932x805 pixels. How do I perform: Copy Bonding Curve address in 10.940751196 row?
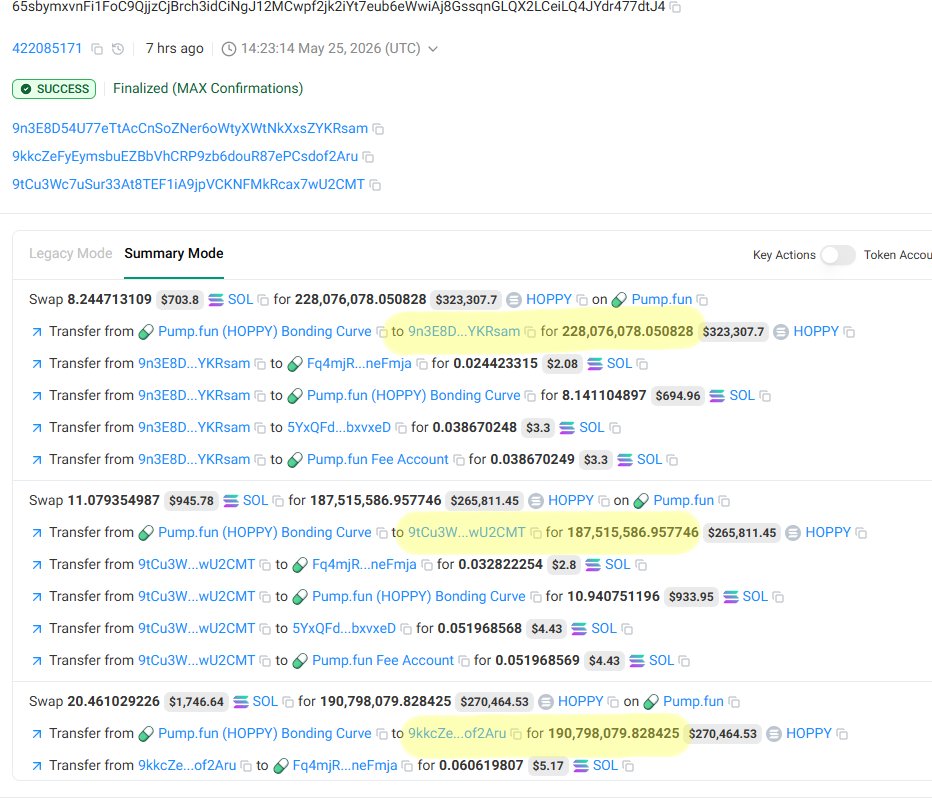point(536,597)
